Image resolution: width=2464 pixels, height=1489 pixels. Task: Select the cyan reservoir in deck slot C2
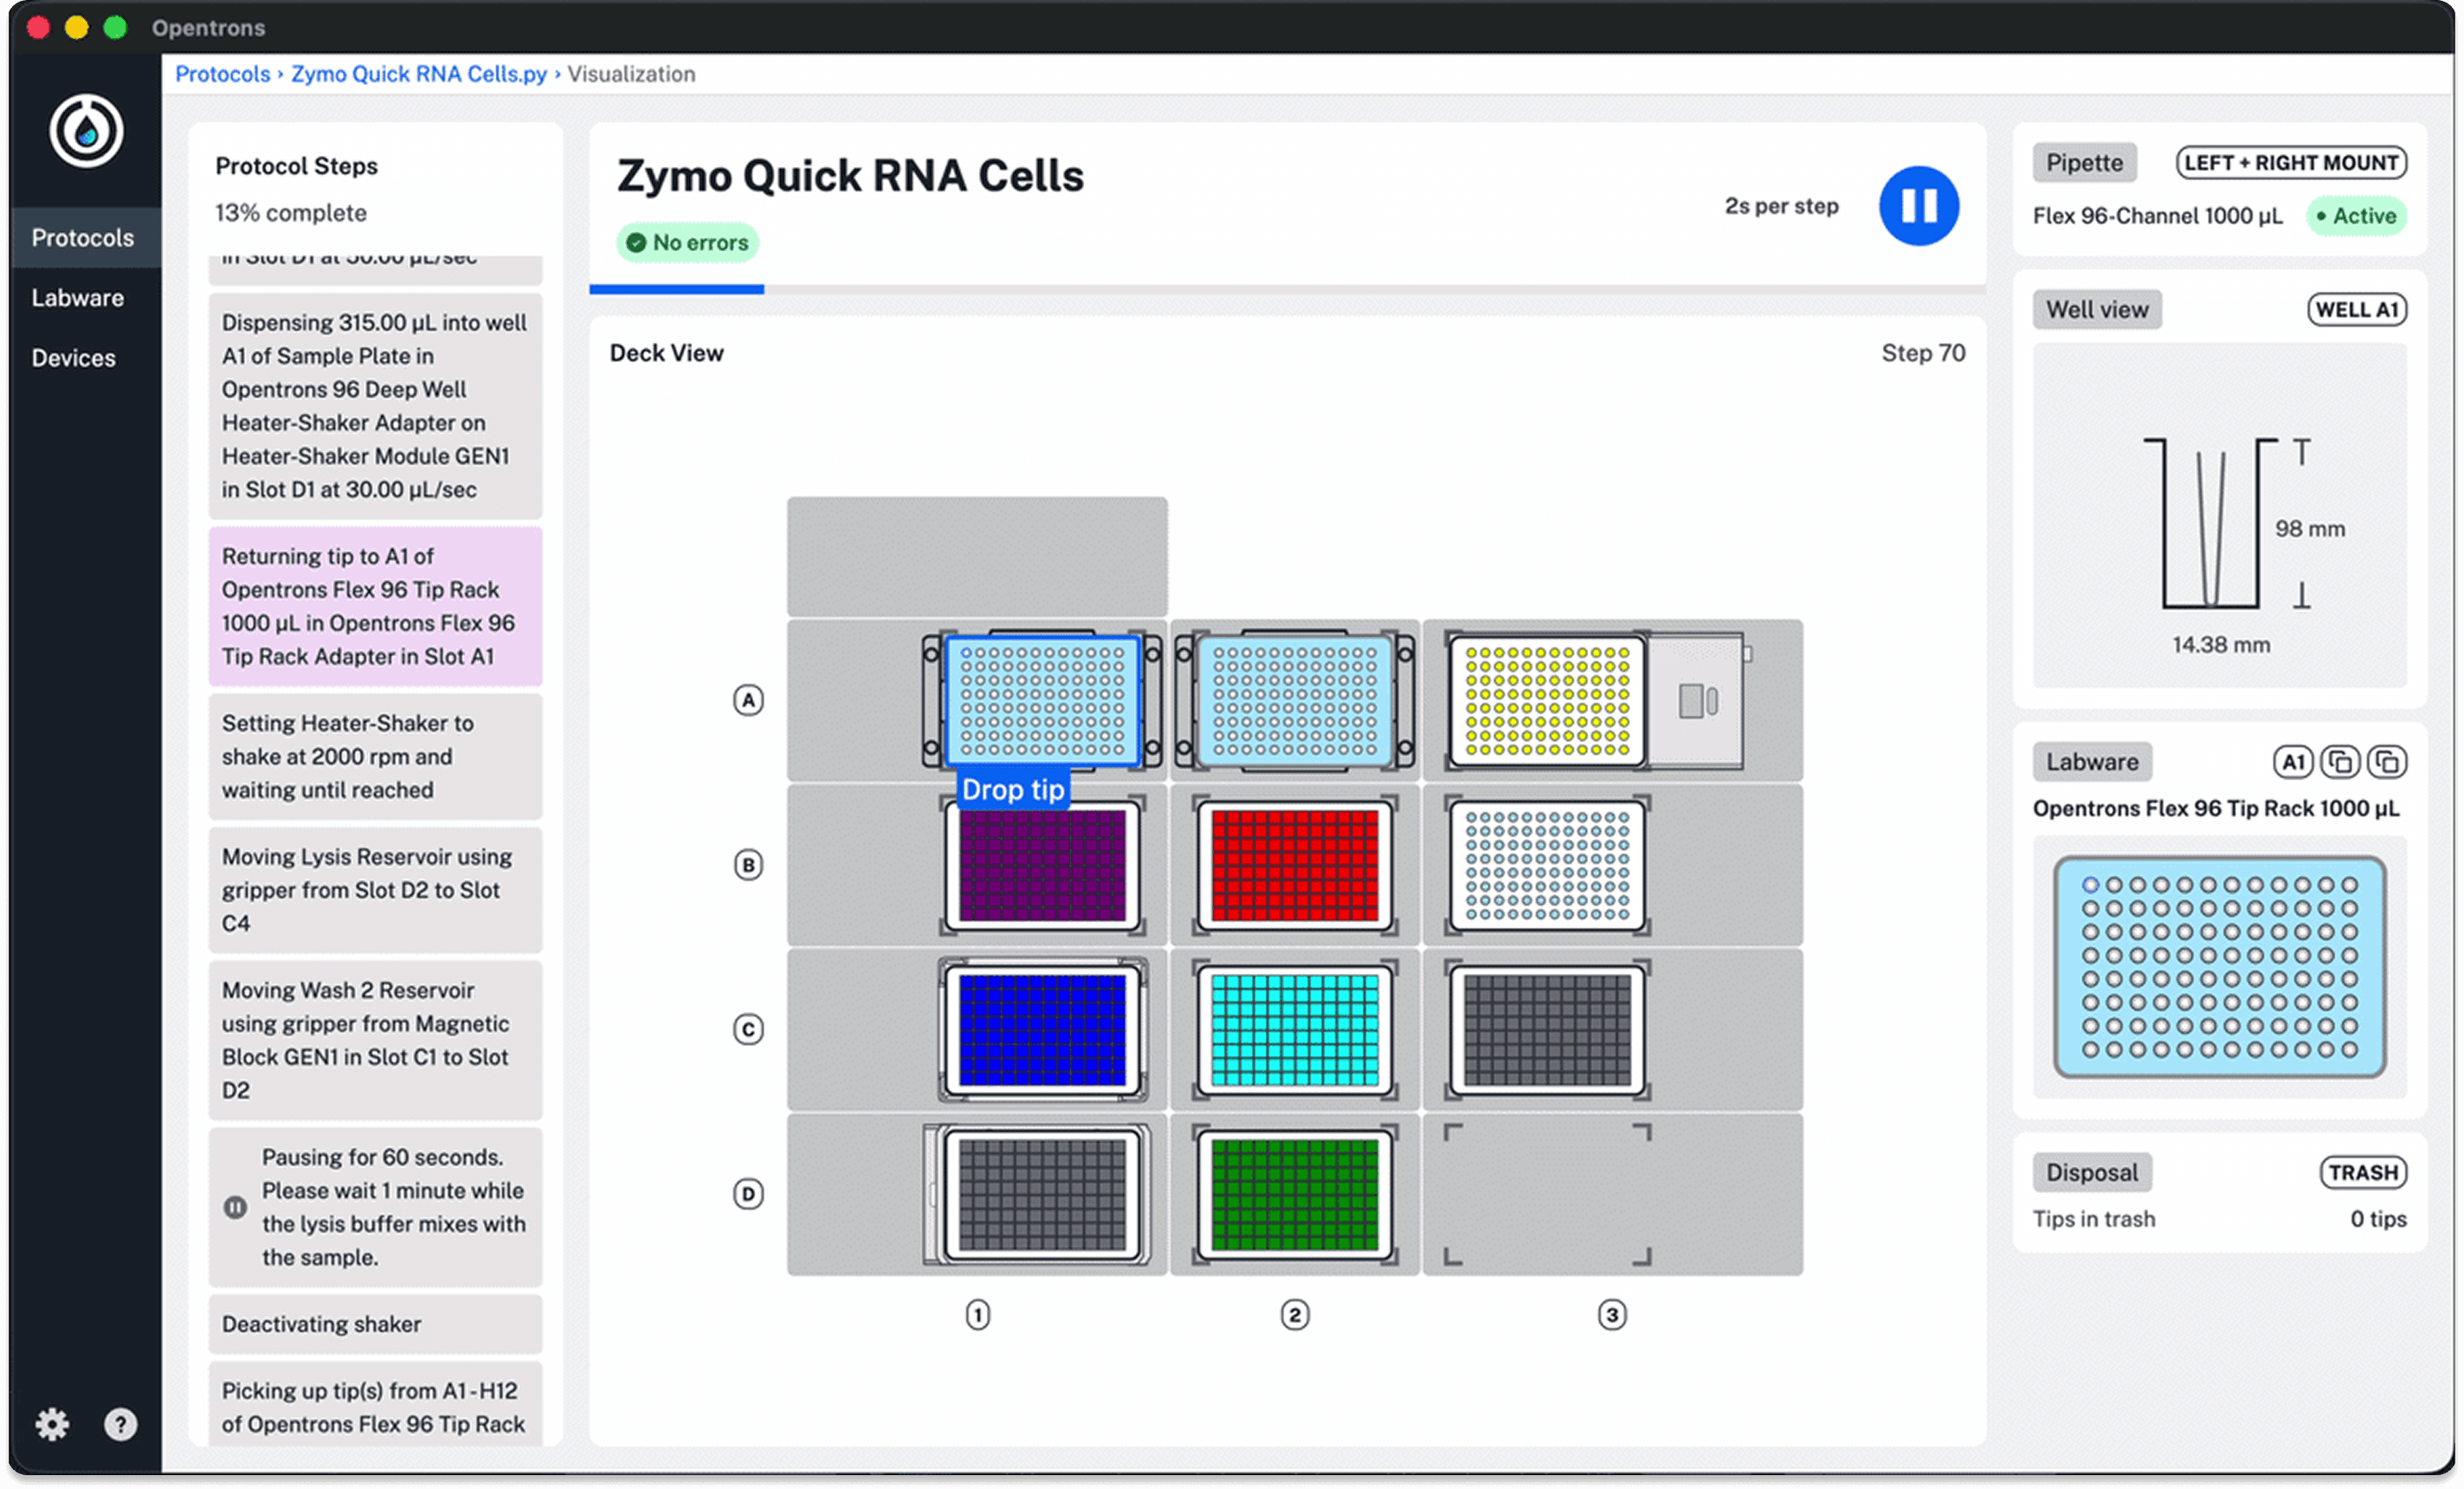coord(1294,1030)
